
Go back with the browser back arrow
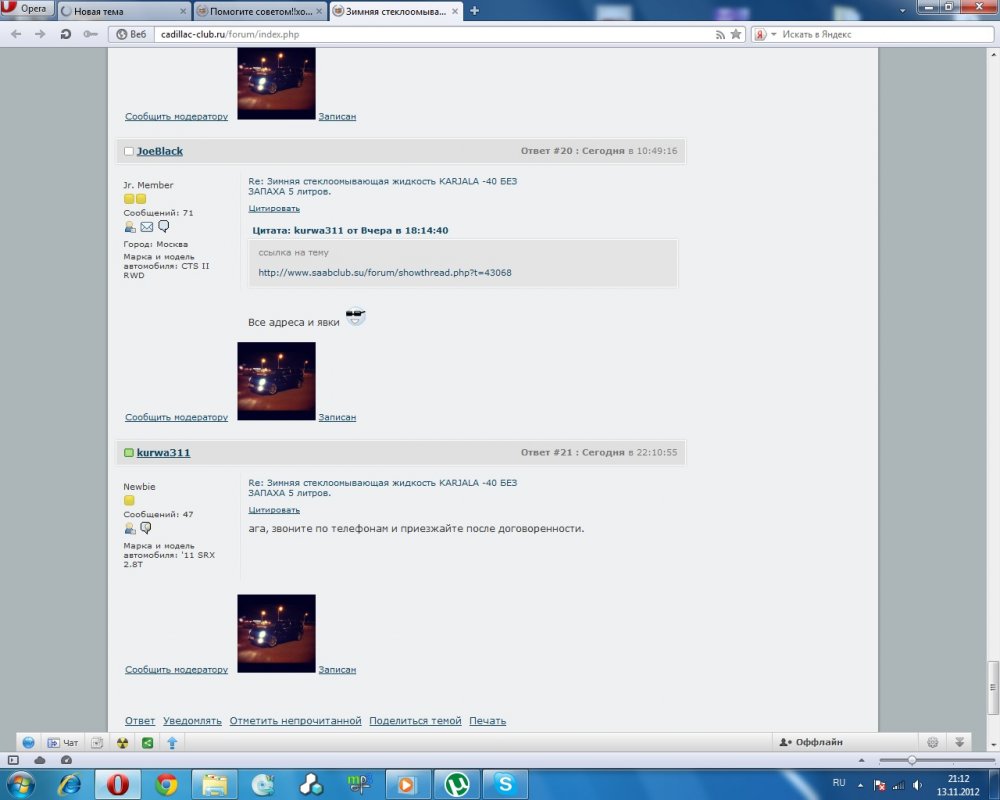coord(16,34)
